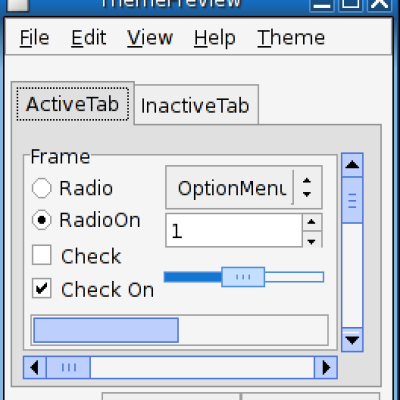Click the horizontal slider handle
This screenshot has height=400, width=400.
coord(243,277)
